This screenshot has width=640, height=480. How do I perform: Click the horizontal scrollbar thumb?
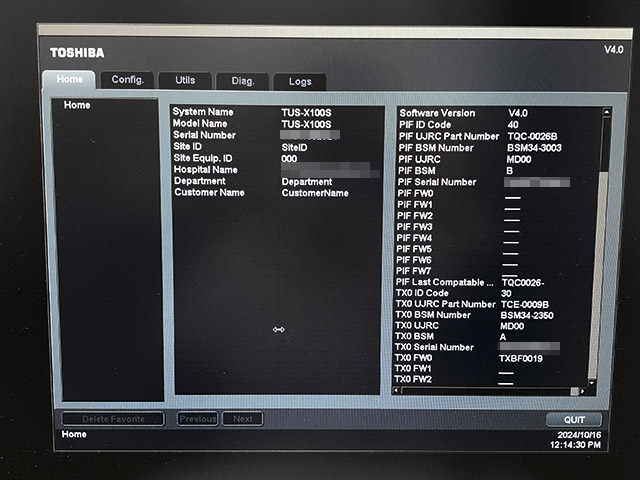[x=574, y=391]
